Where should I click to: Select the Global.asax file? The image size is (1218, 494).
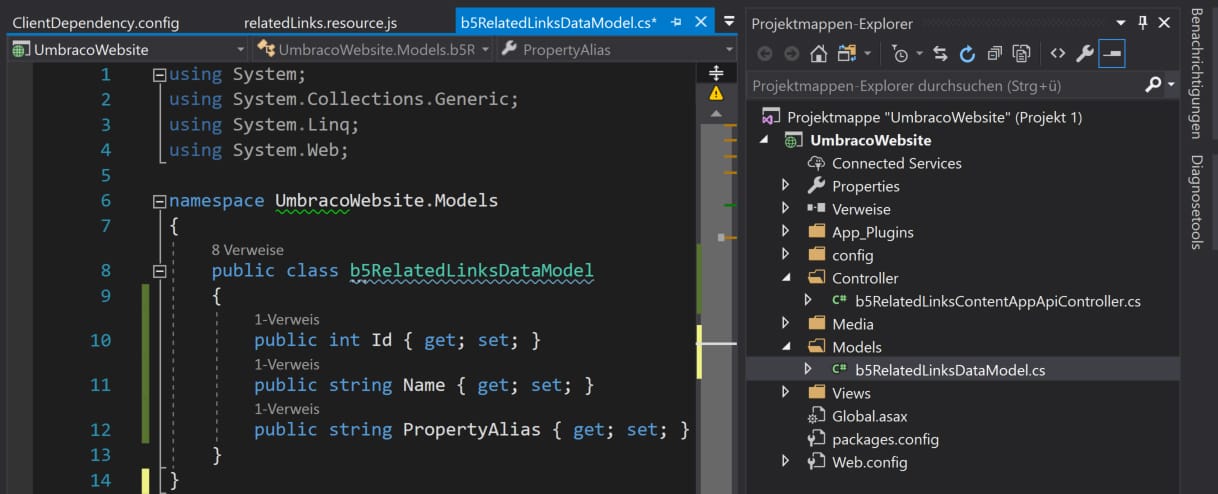click(x=870, y=416)
